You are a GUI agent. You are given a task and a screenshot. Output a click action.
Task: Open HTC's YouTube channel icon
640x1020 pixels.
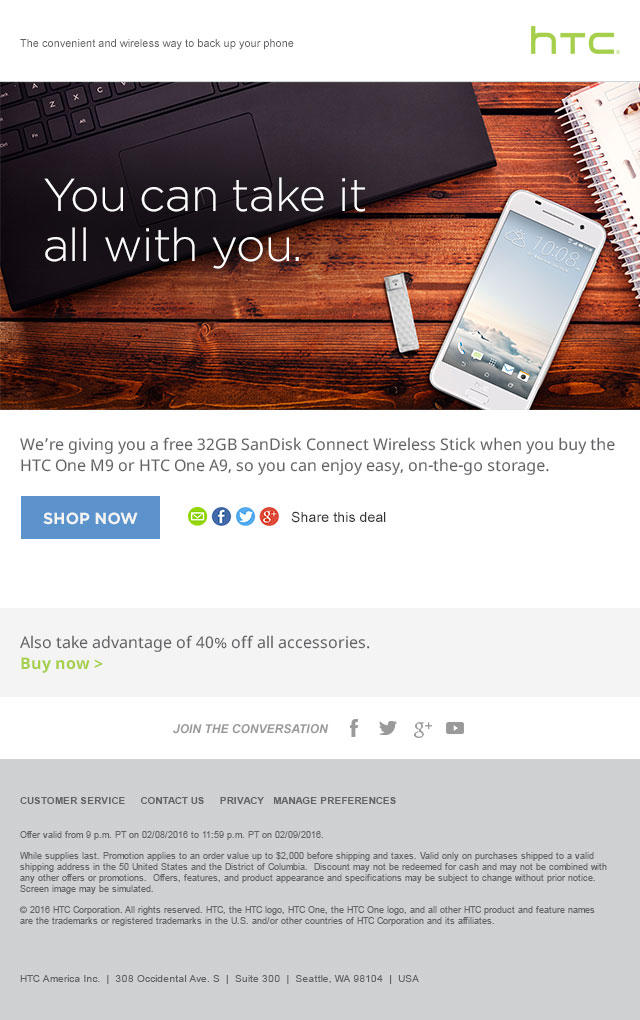pyautogui.click(x=455, y=728)
